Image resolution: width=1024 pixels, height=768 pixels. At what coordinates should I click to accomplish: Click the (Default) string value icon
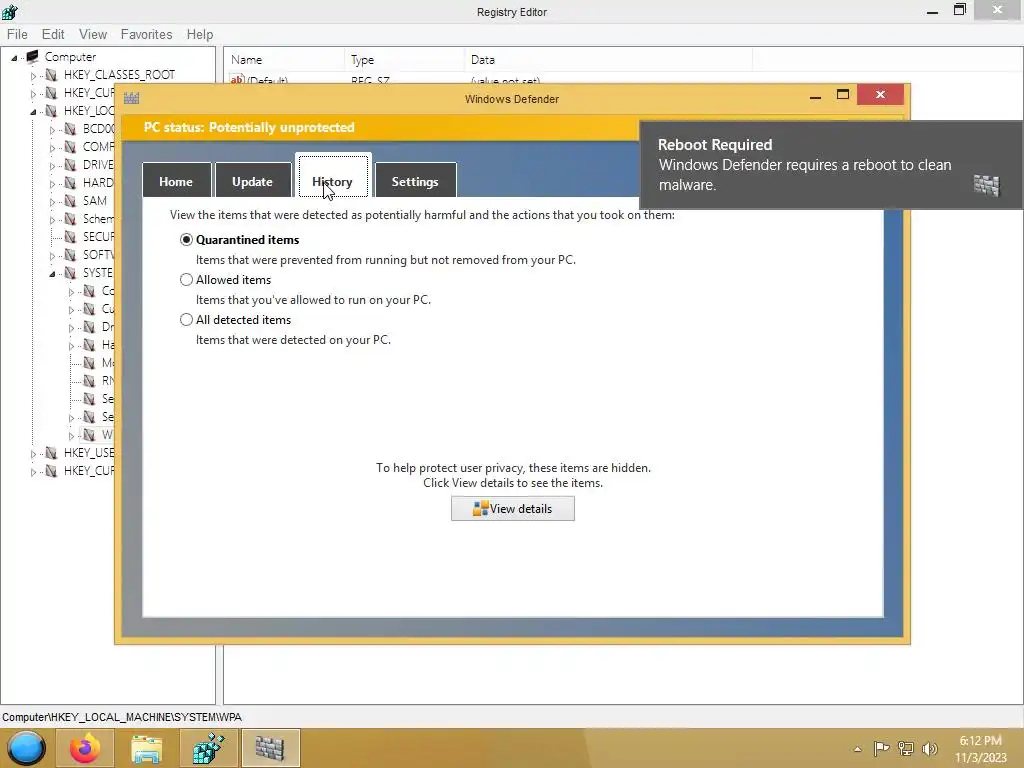pos(236,80)
